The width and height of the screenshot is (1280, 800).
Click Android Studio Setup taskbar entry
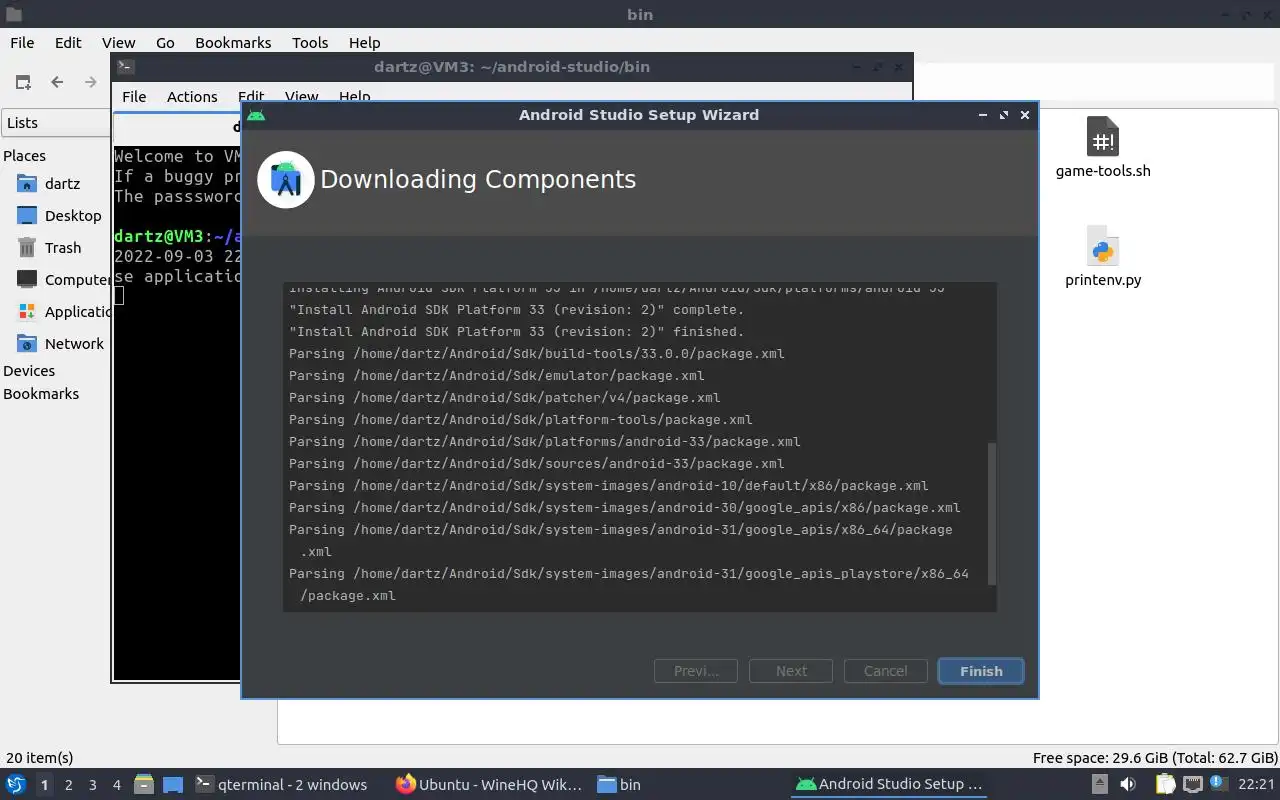[x=889, y=784]
